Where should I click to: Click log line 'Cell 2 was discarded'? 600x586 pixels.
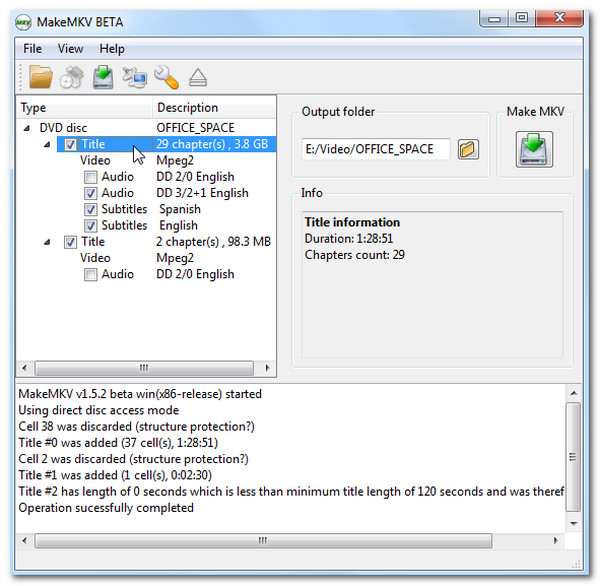[x=133, y=459]
